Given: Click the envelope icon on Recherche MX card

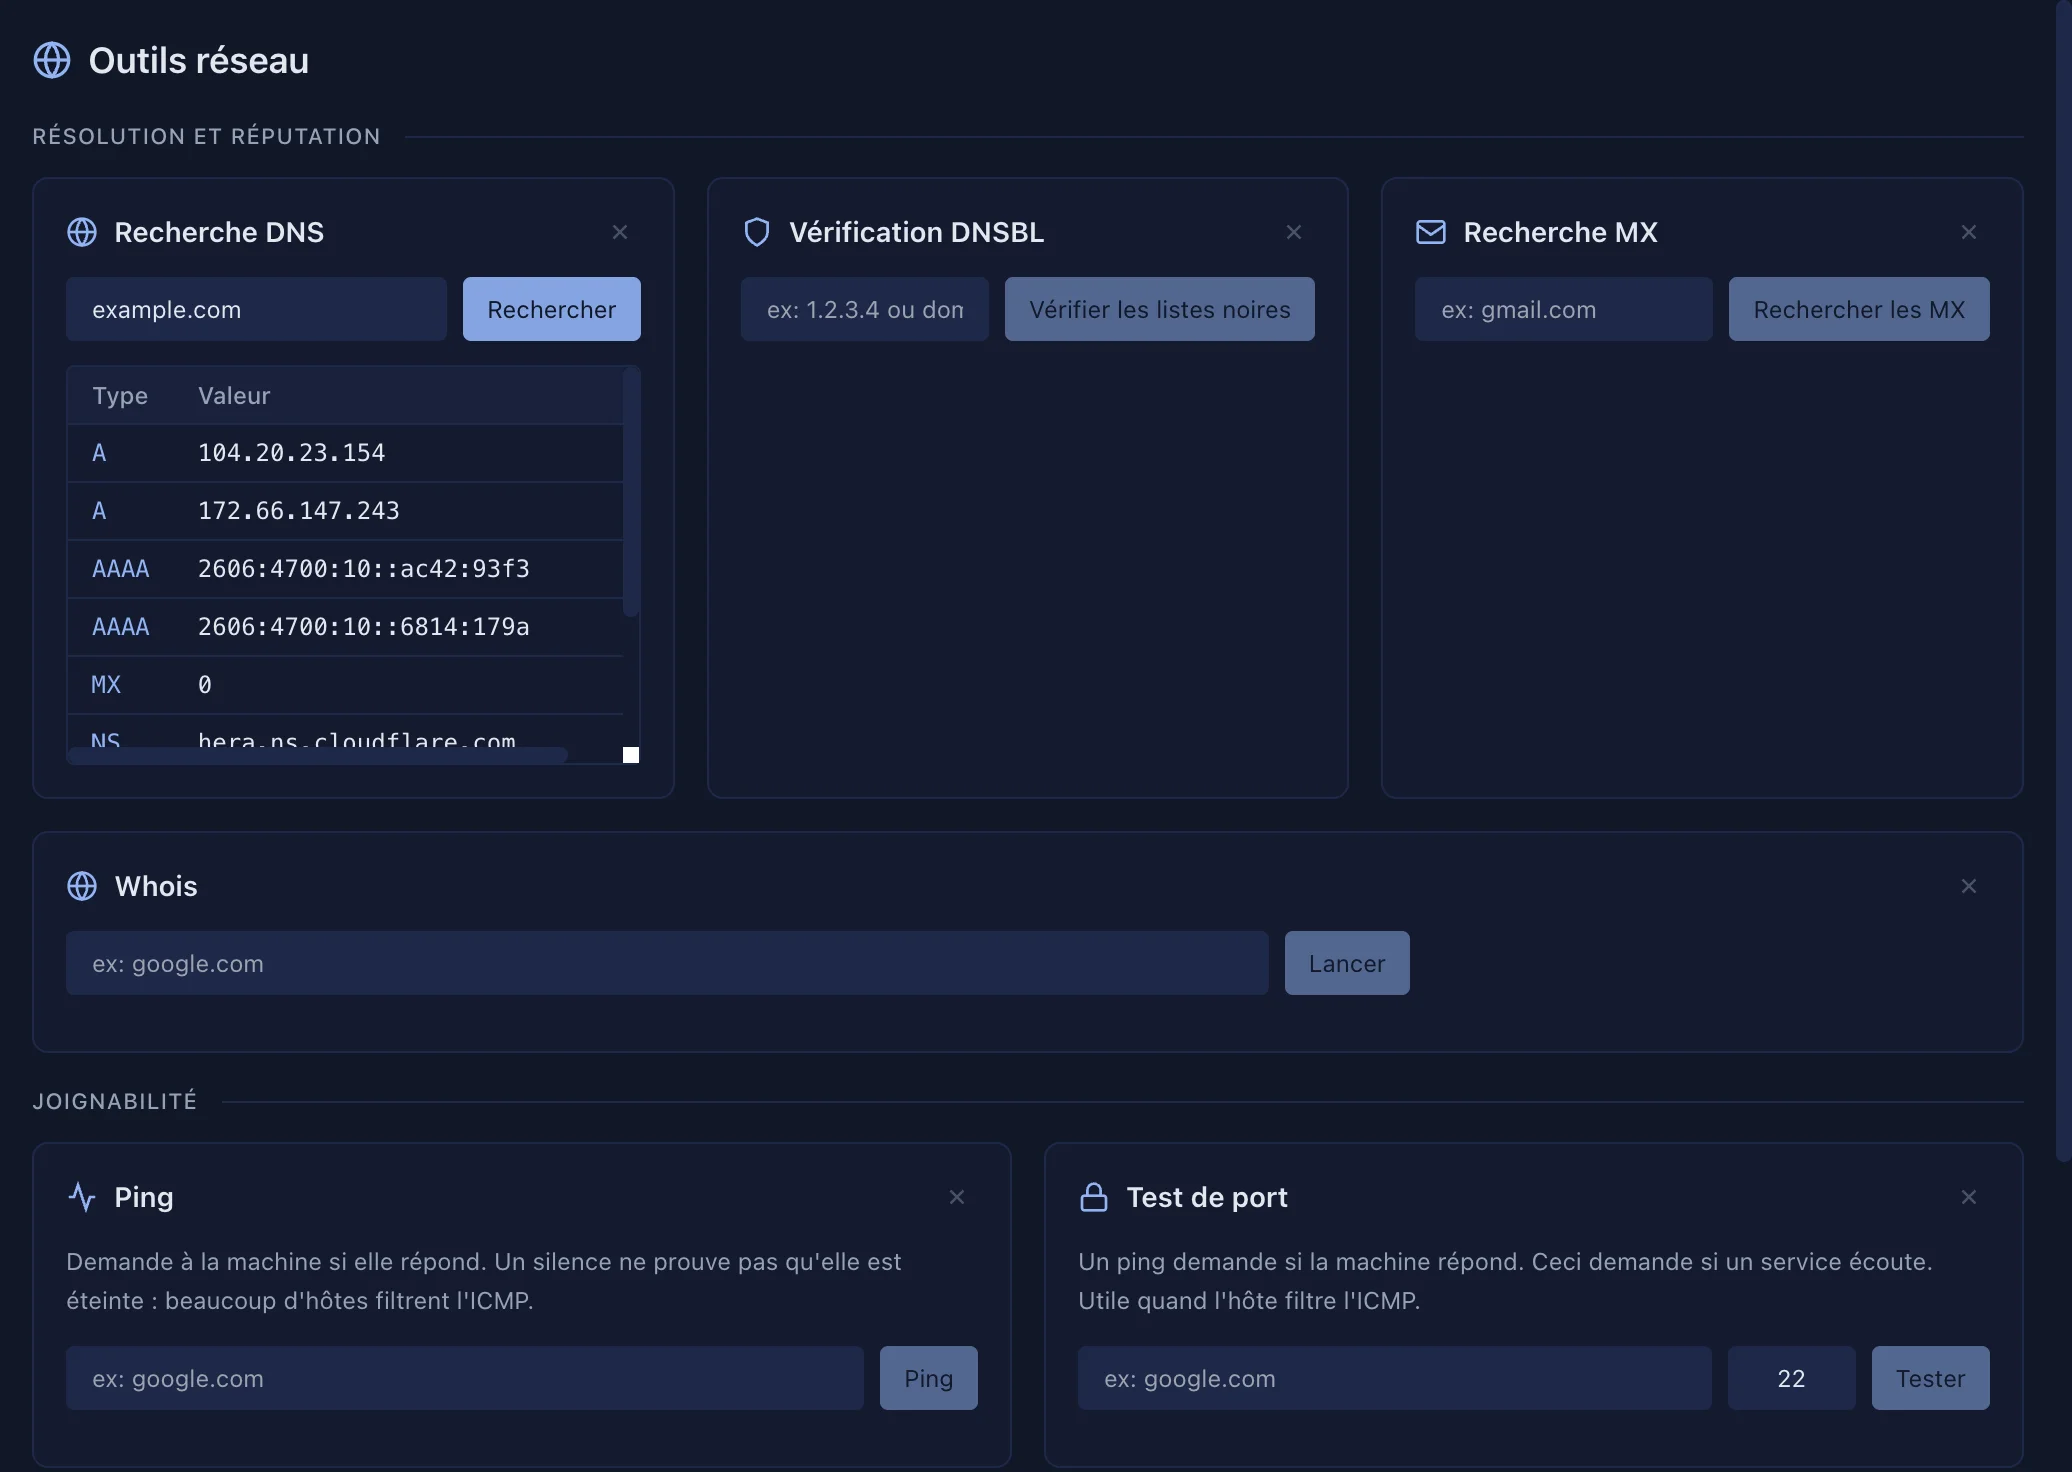Looking at the screenshot, I should pyautogui.click(x=1431, y=232).
